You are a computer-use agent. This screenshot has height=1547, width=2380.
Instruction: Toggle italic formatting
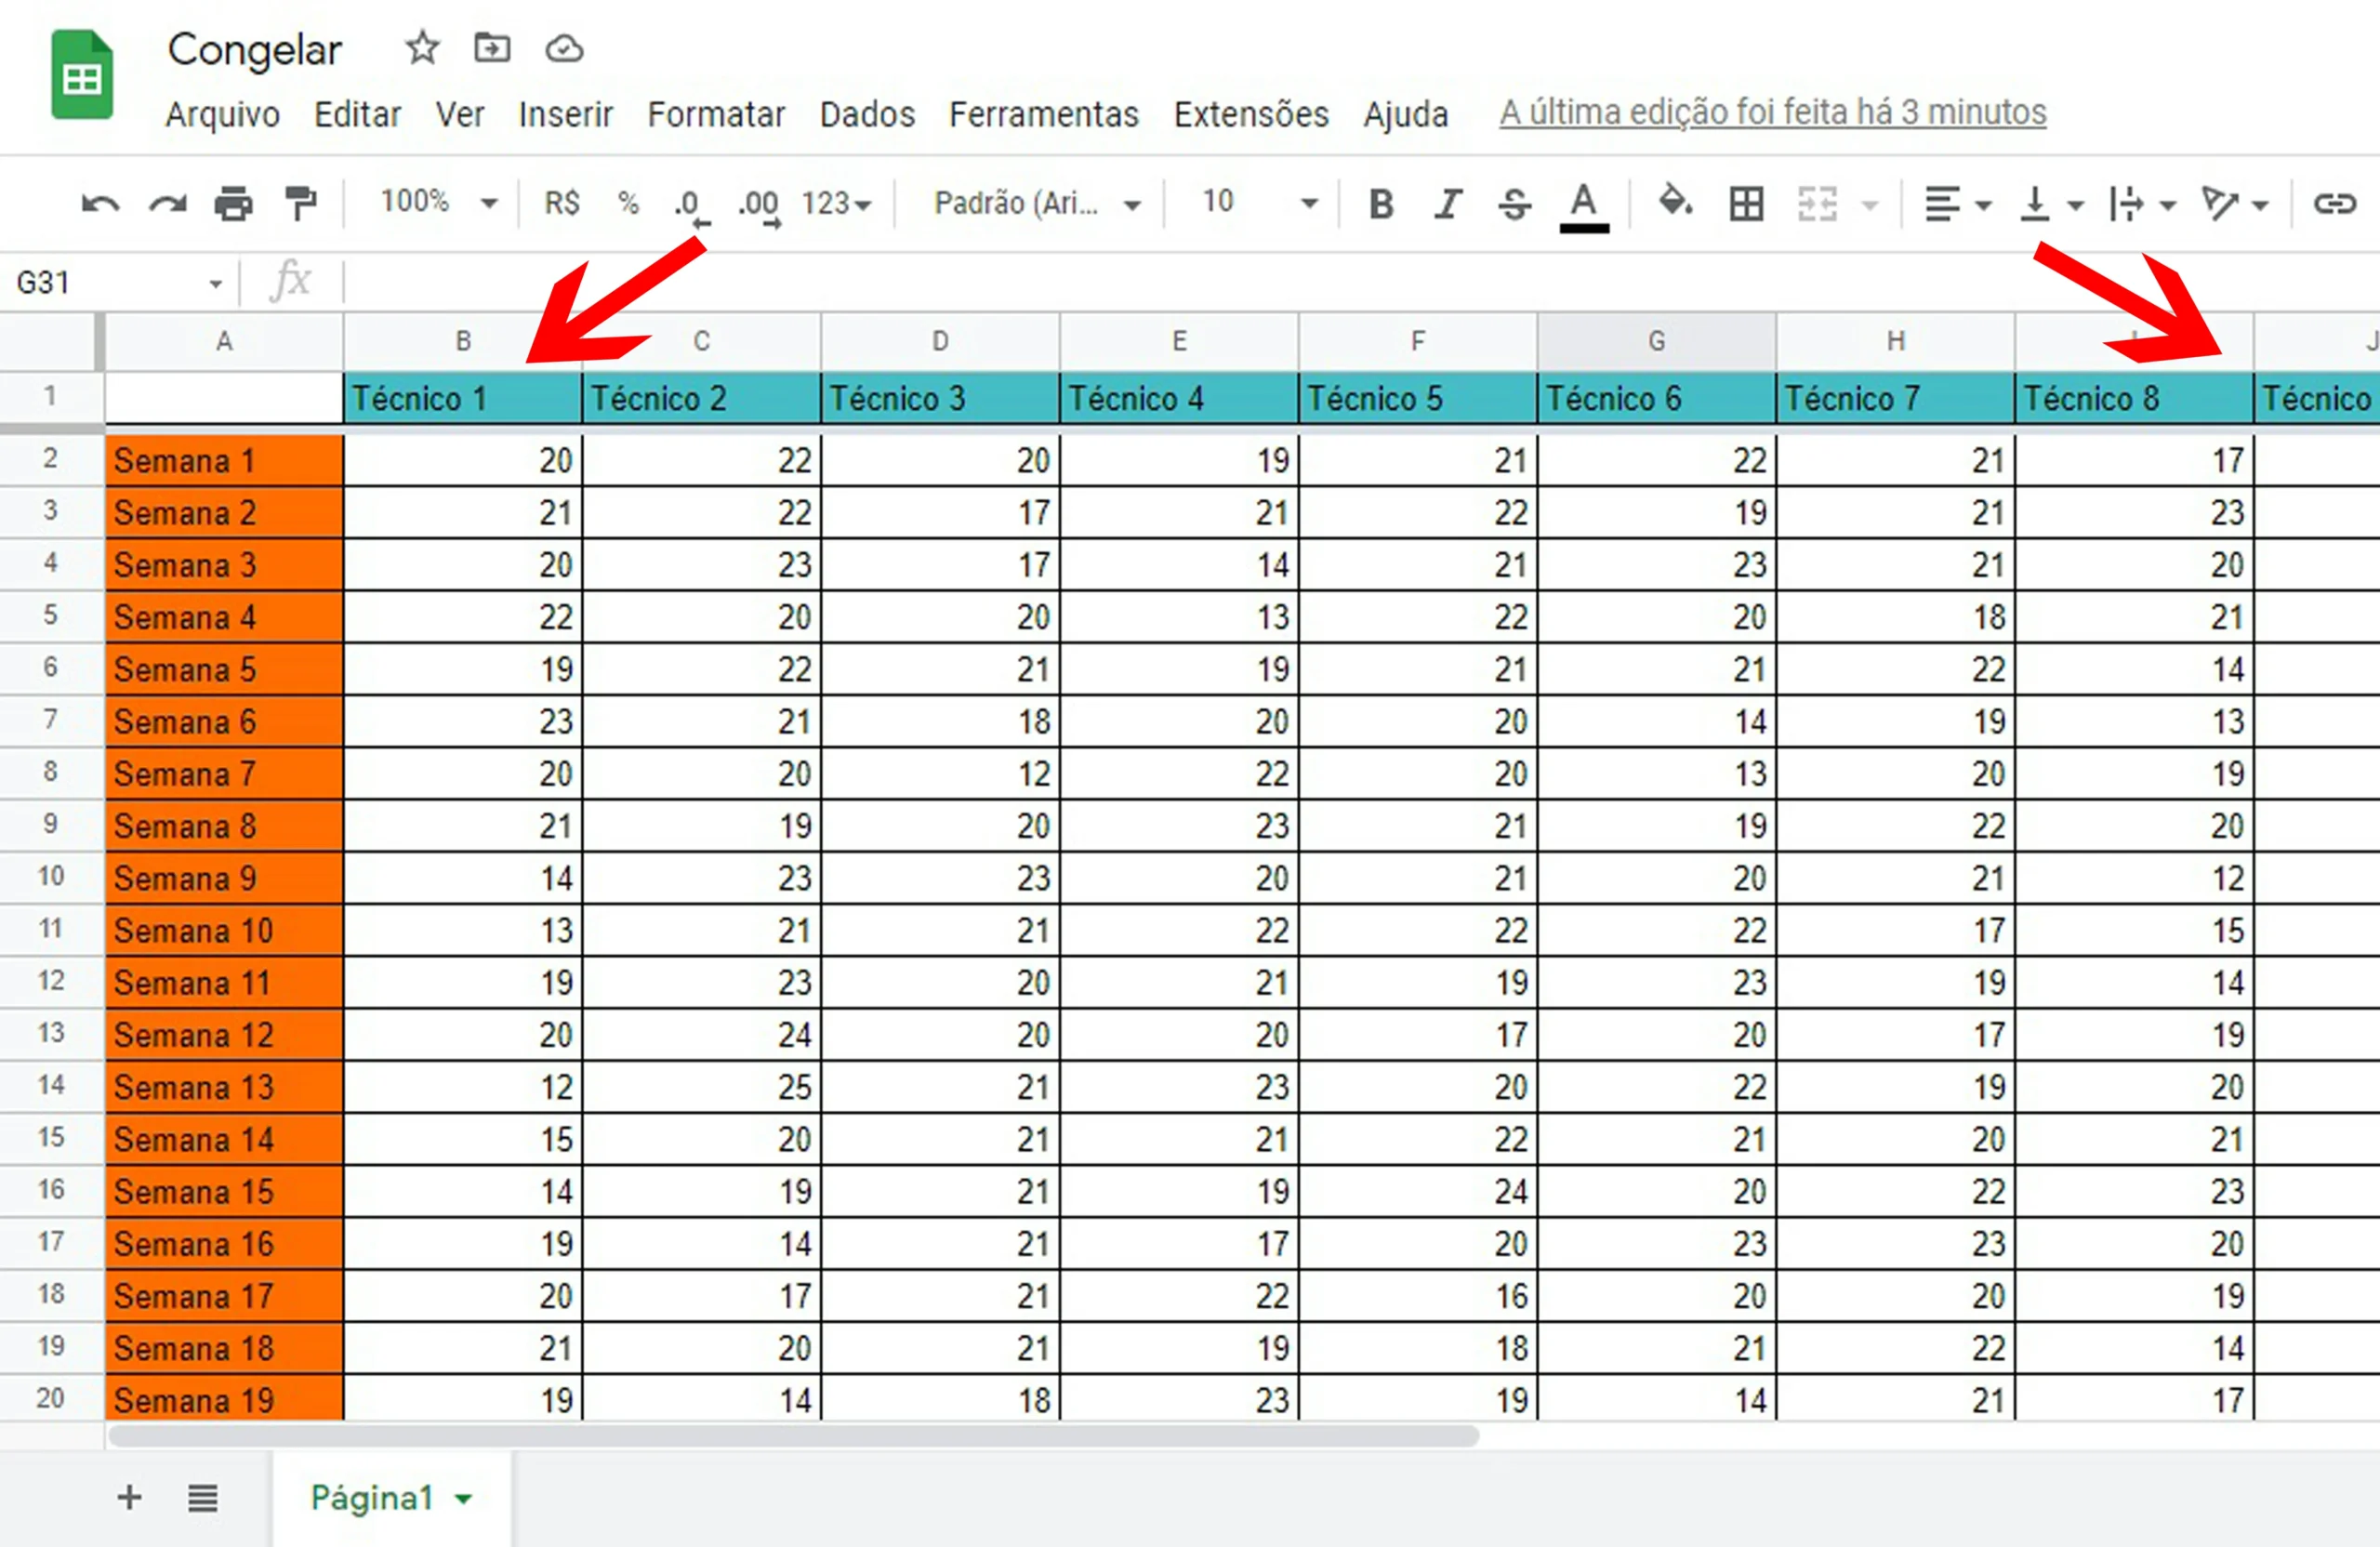pos(1448,204)
